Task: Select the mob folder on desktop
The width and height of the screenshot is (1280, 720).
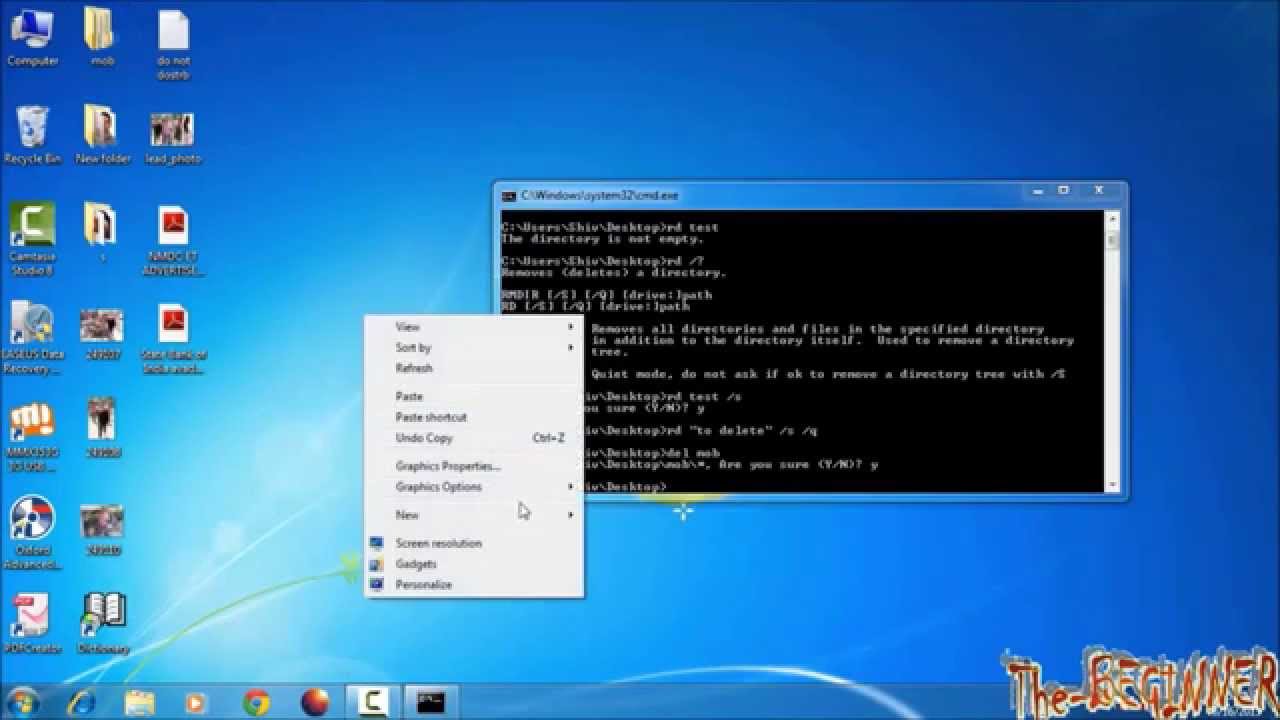Action: pyautogui.click(x=101, y=38)
